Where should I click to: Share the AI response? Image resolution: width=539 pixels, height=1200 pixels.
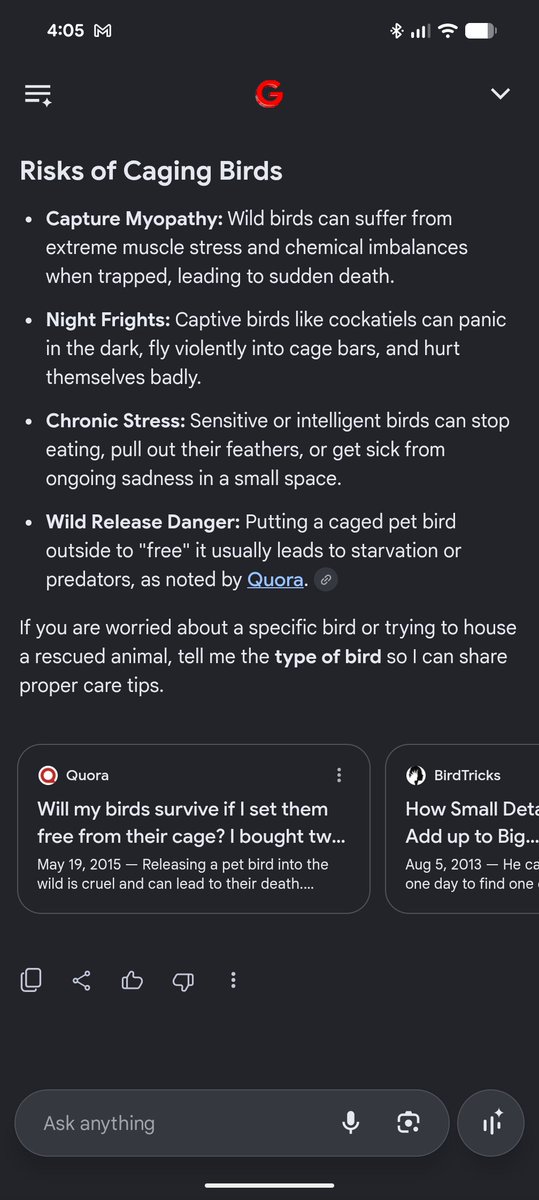[82, 980]
